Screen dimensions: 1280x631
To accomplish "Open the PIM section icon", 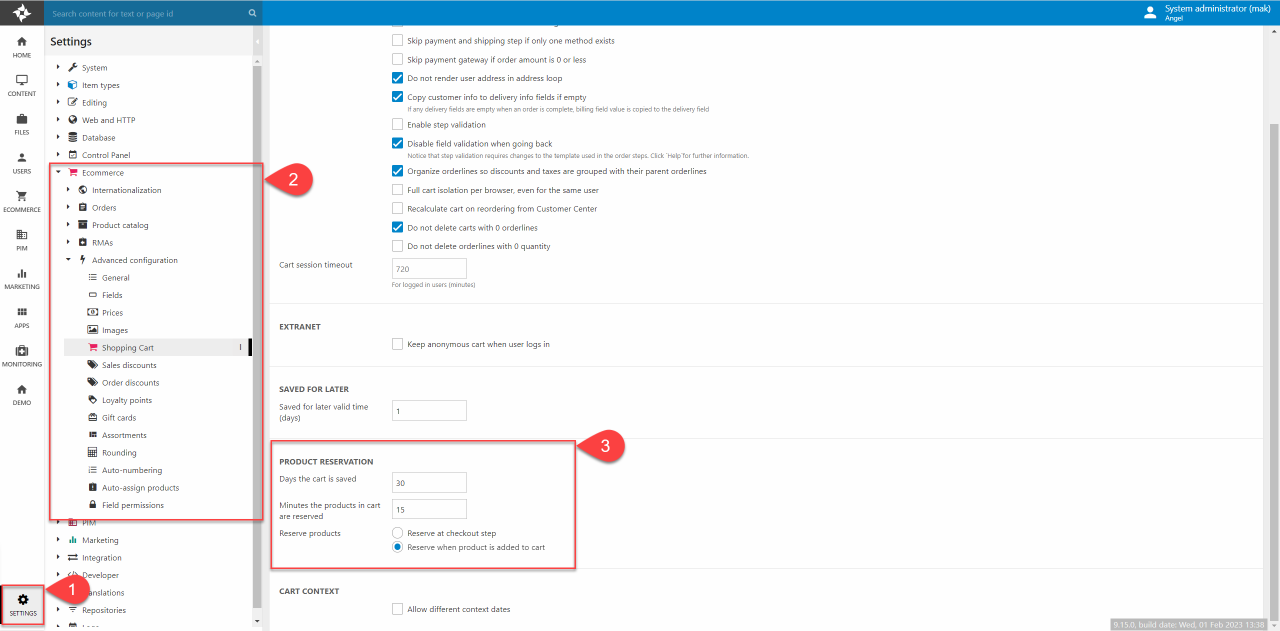I will click(21, 240).
